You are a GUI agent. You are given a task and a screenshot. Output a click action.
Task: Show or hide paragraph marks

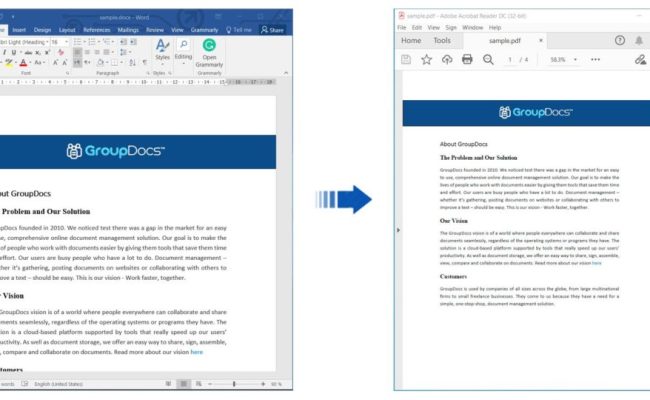[145, 63]
